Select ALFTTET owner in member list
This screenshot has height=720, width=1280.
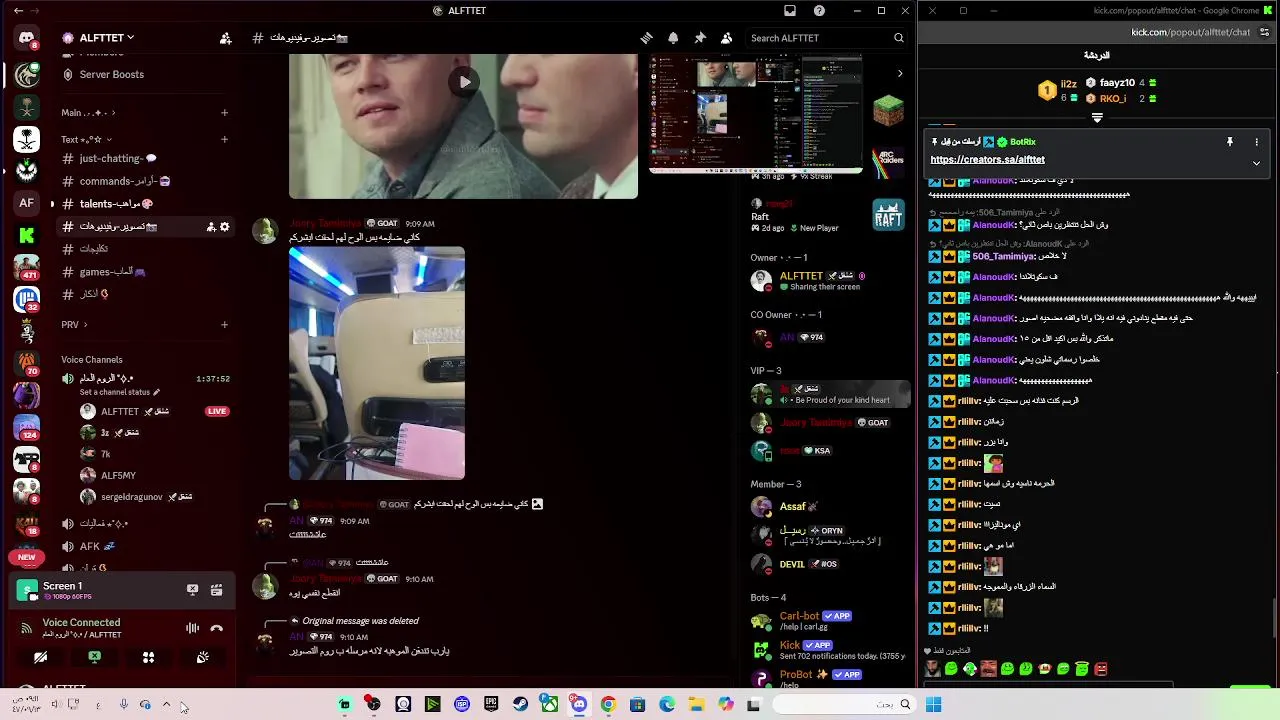pos(828,281)
